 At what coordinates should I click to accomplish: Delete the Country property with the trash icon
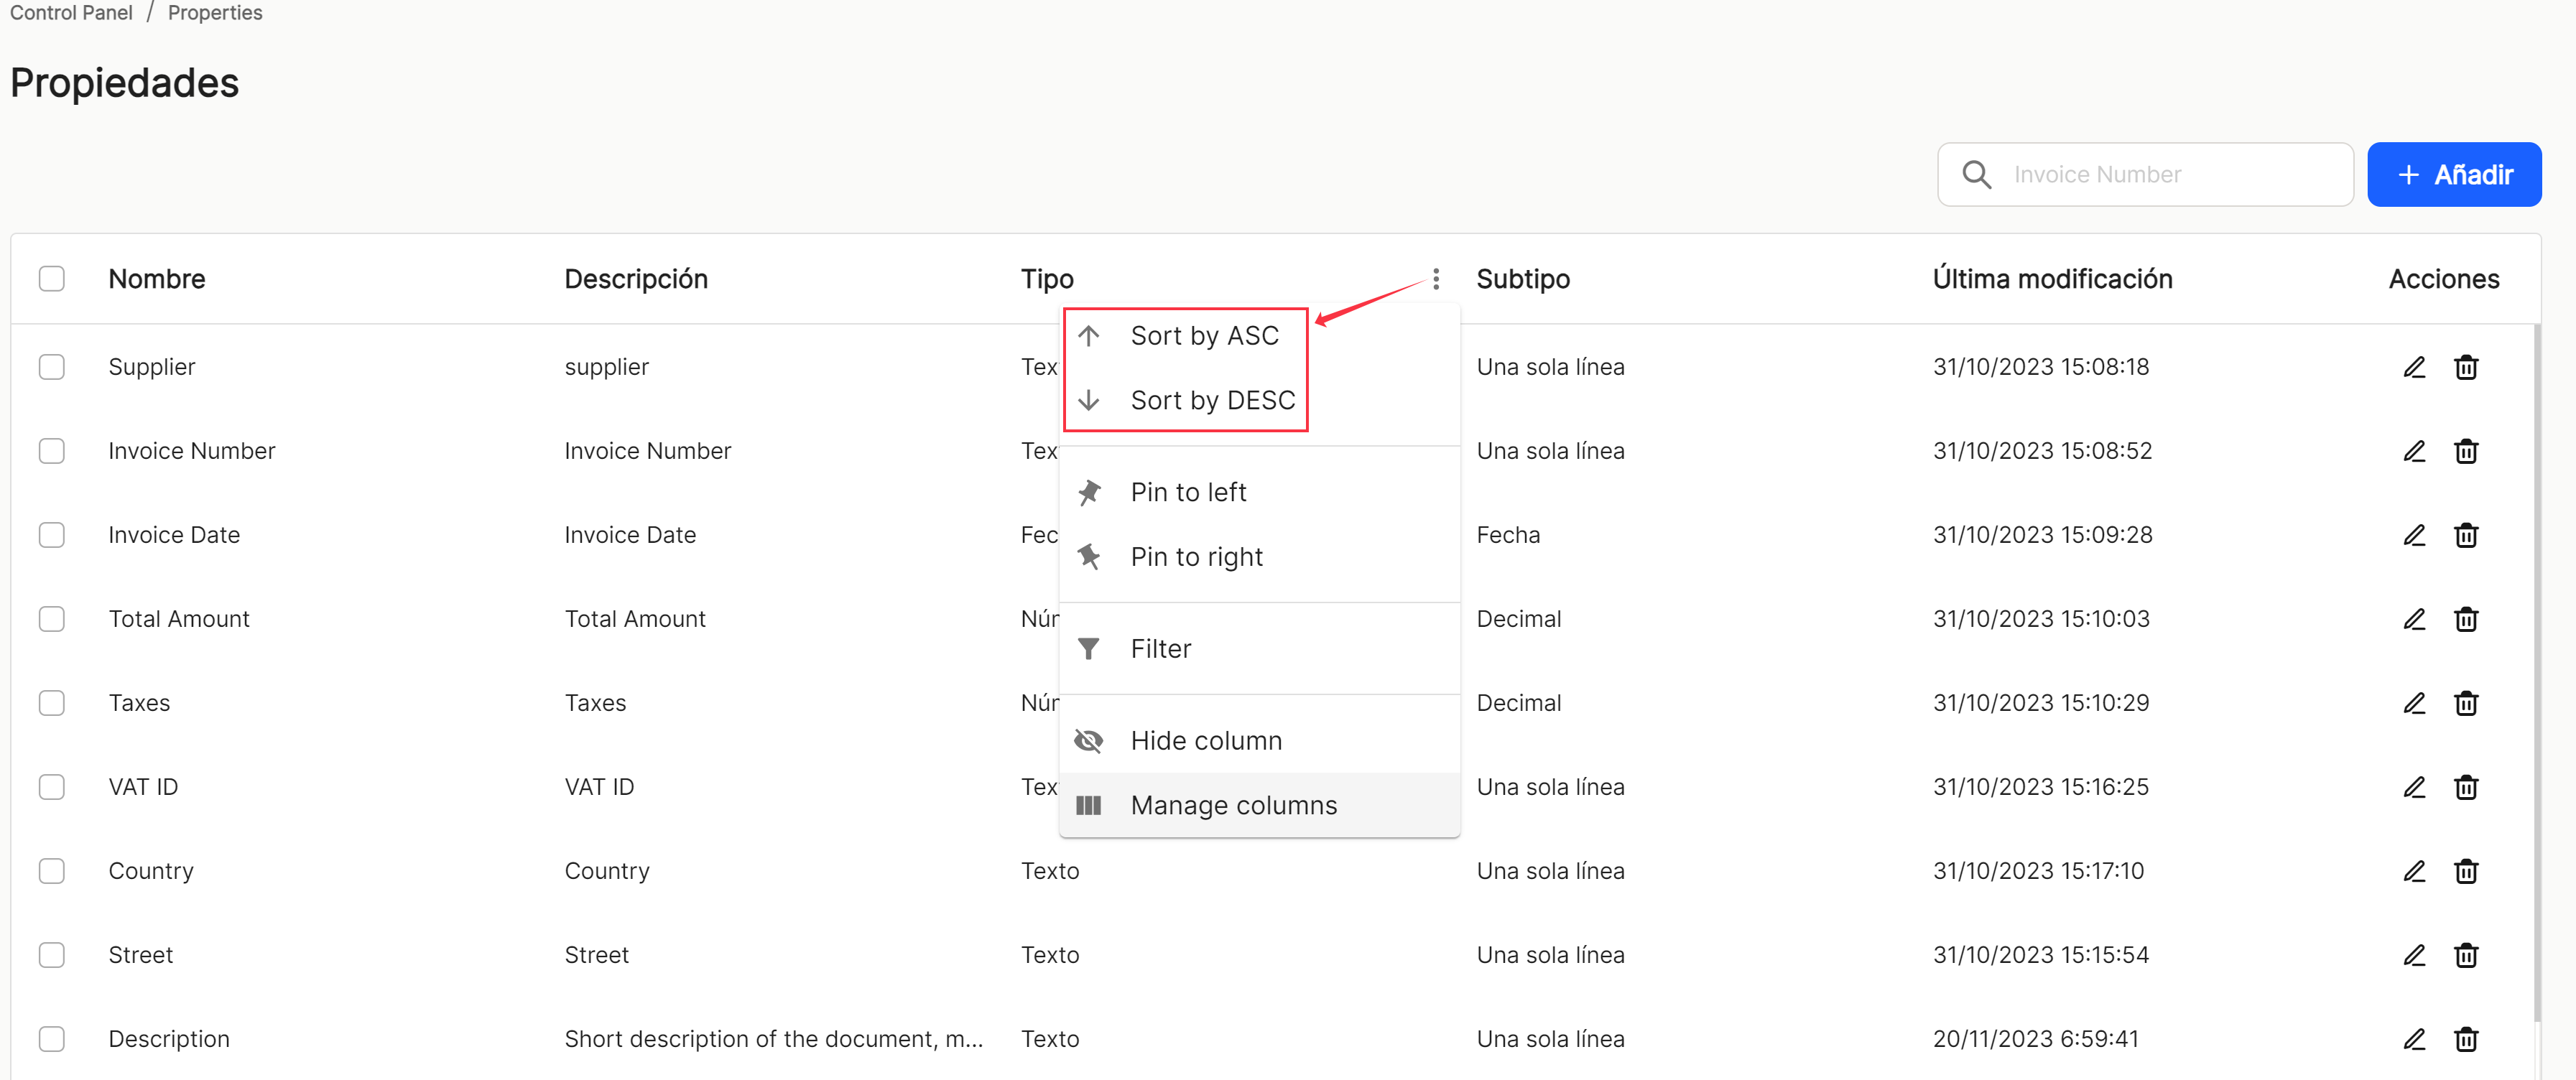2466,871
